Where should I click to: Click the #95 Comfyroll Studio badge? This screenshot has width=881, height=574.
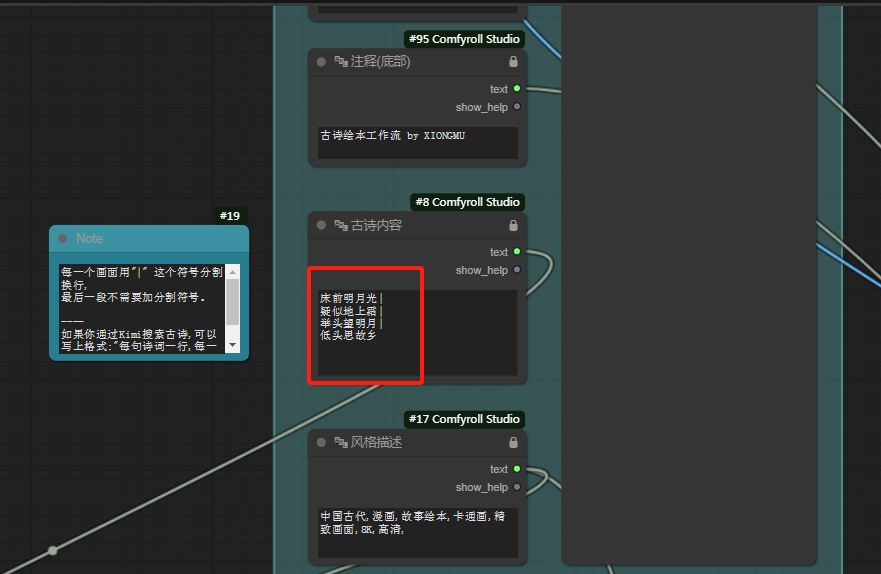(x=464, y=39)
